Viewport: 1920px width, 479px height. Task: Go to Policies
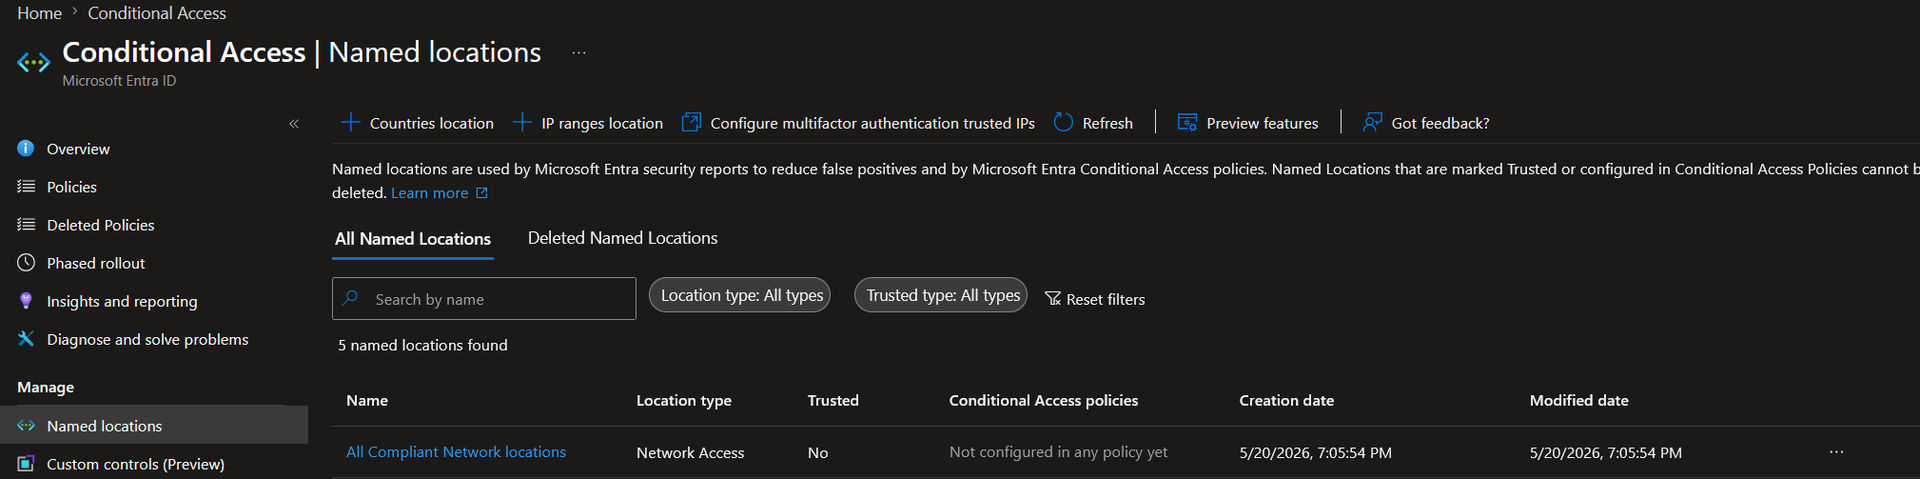click(x=72, y=187)
